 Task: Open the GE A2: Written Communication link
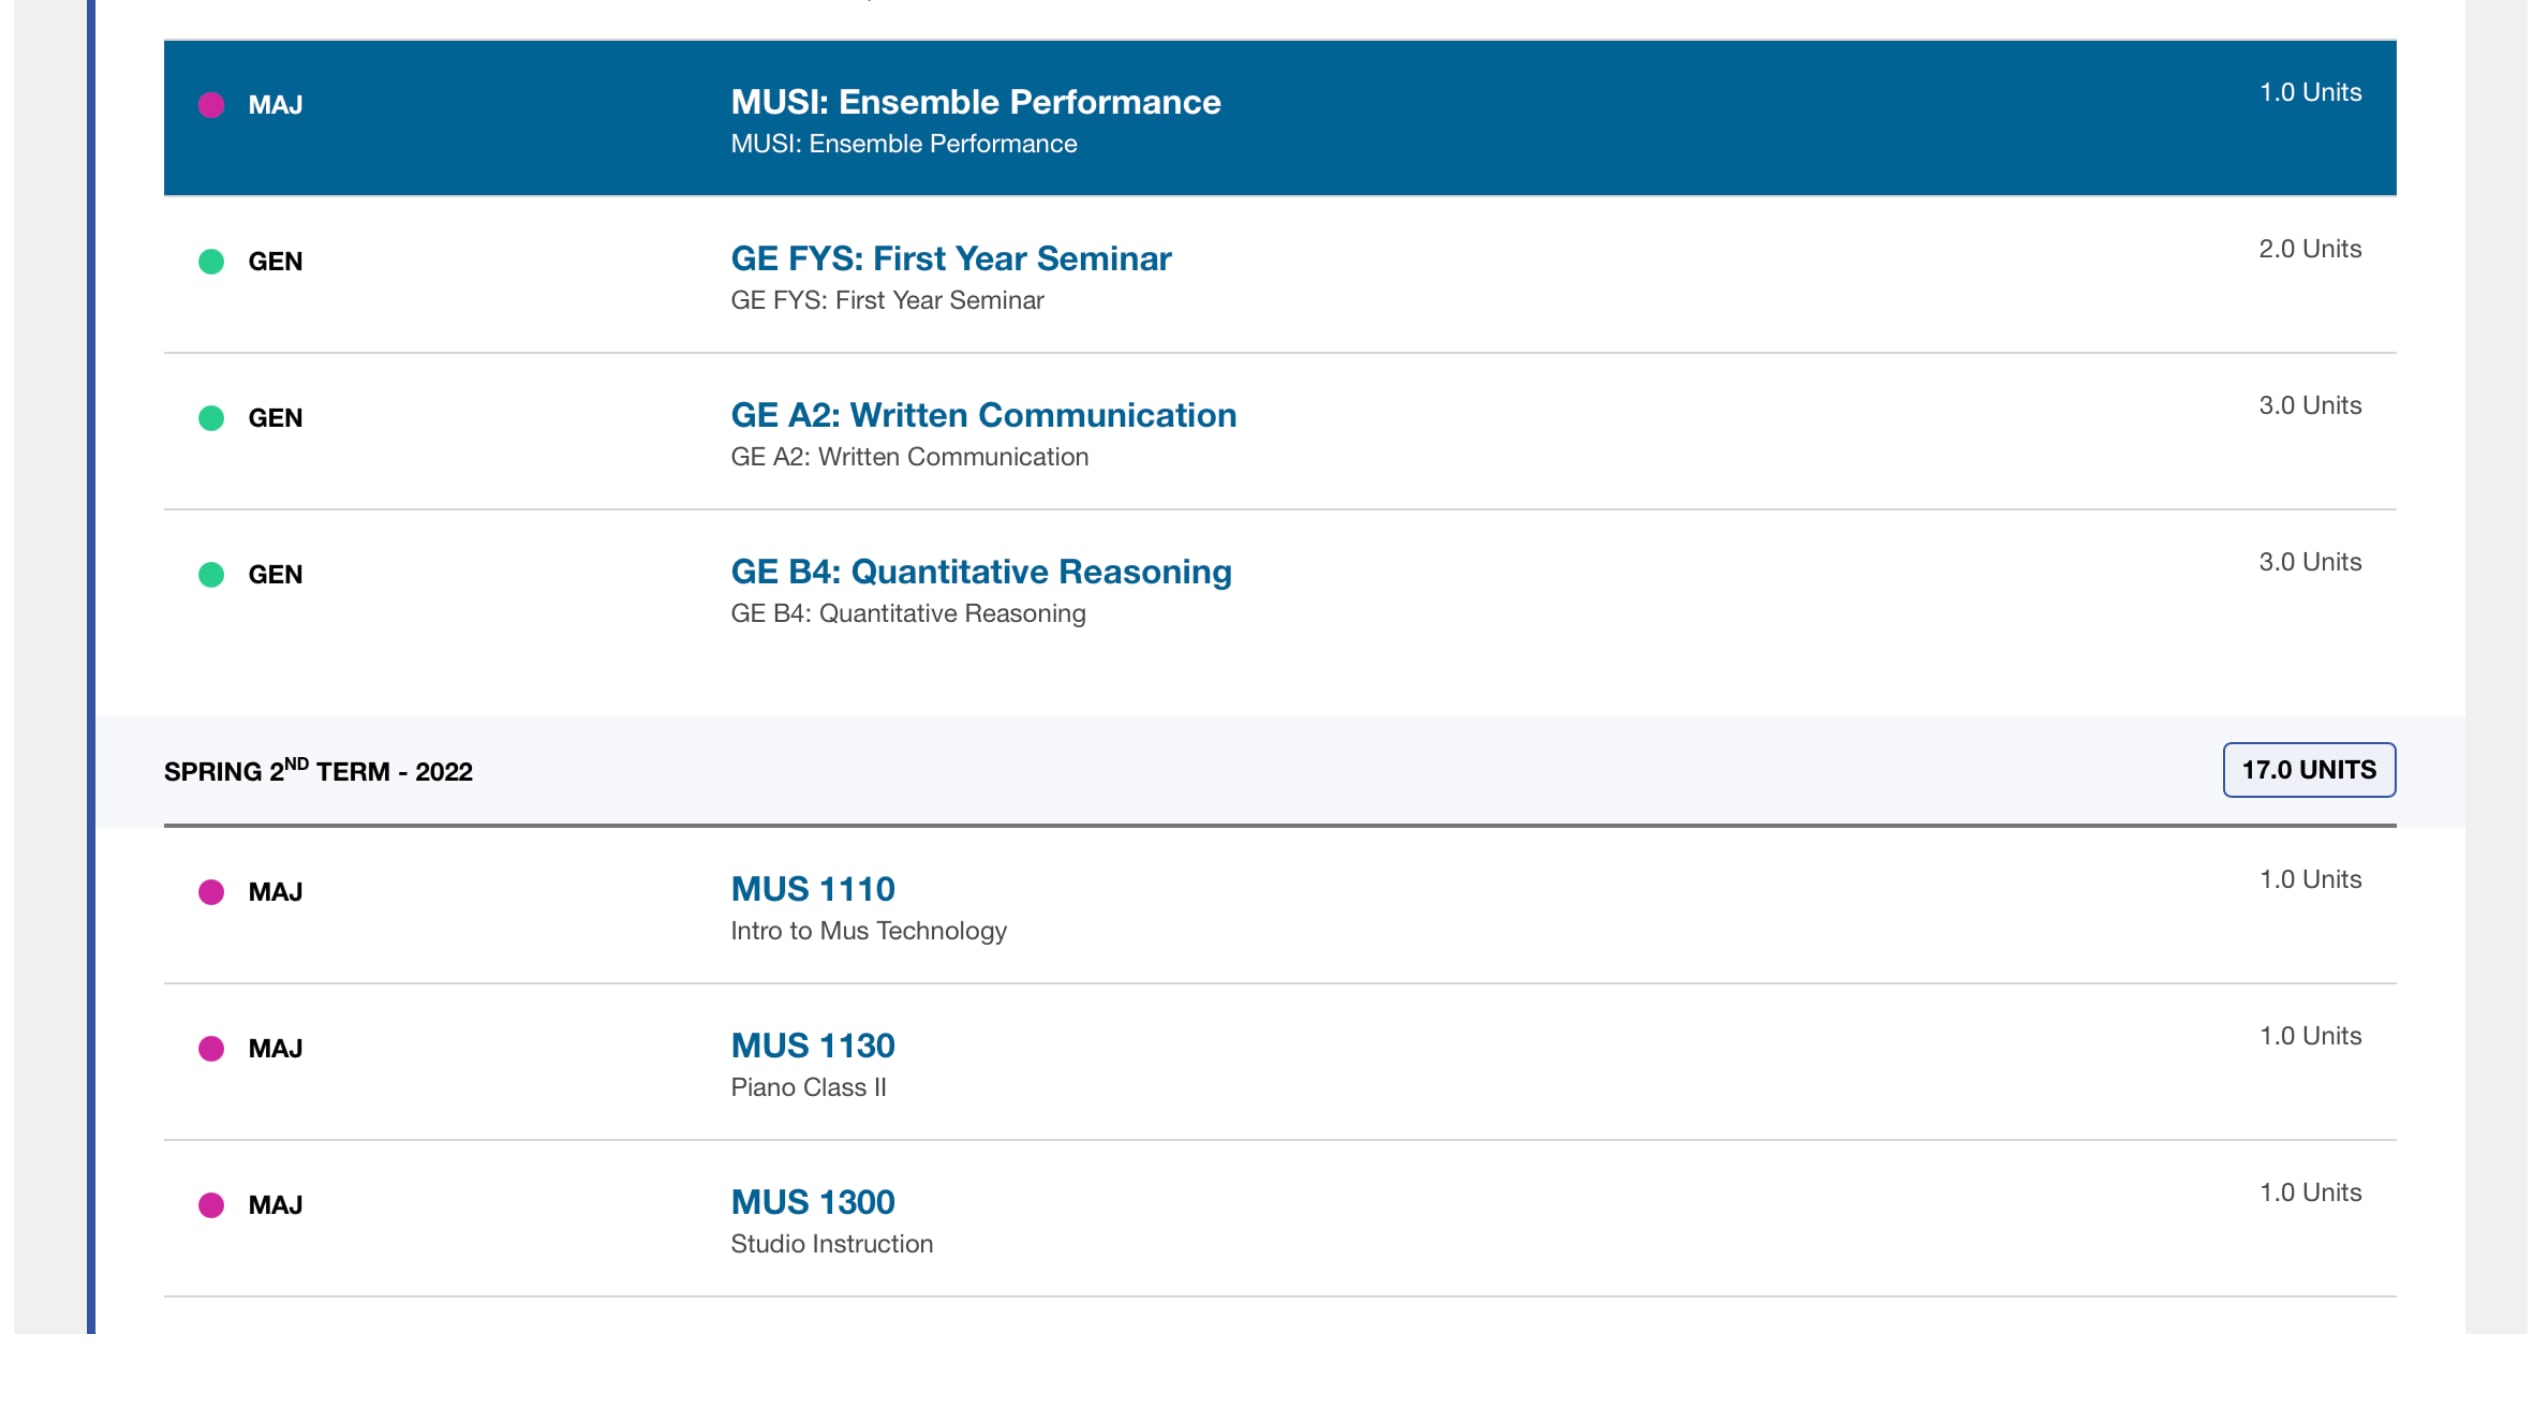point(983,415)
